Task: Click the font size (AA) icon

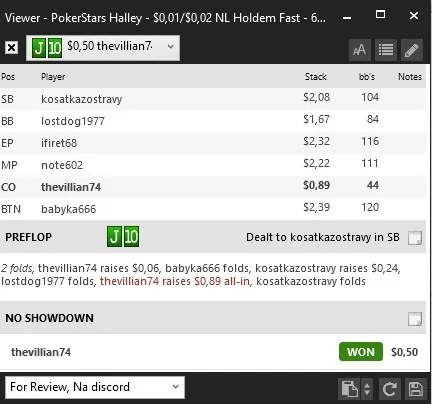Action: 360,50
